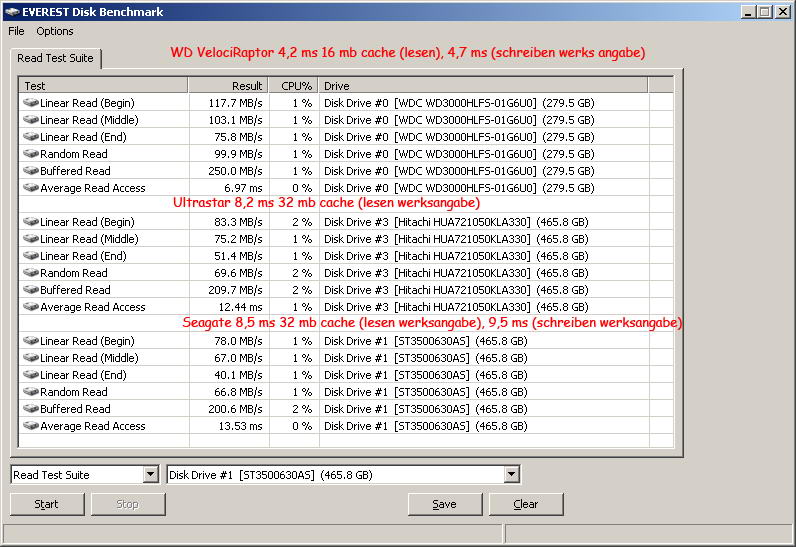Click the drive icon of 75.2 MB/s Linear Read (Middle)

31,238
